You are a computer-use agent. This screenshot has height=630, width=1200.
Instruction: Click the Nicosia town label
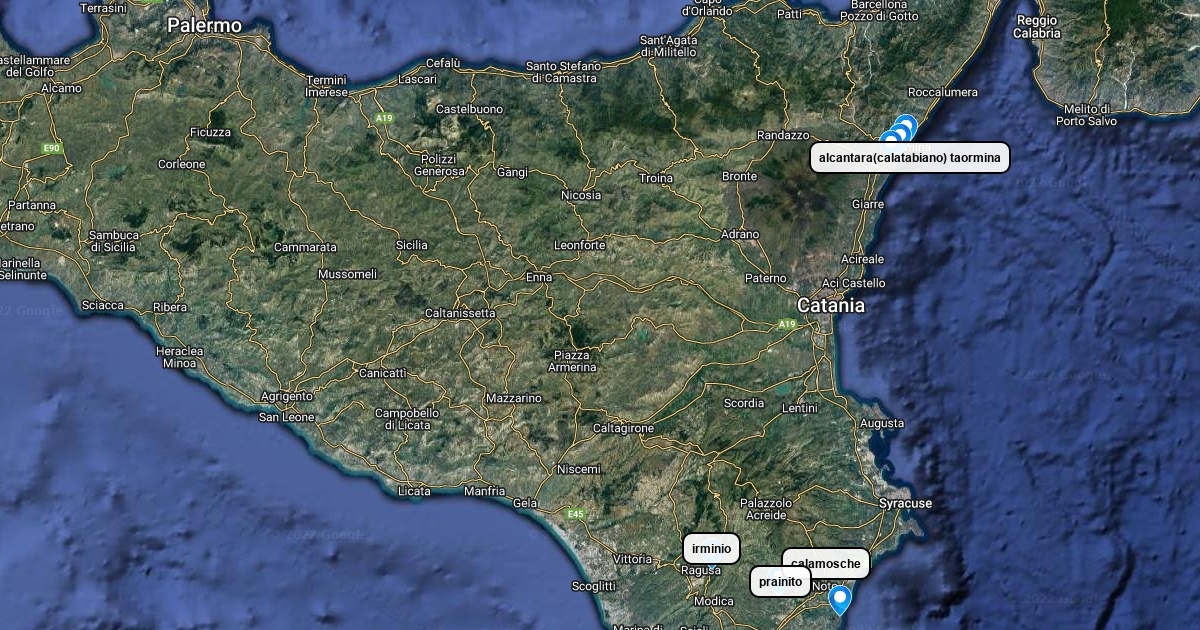pyautogui.click(x=581, y=195)
